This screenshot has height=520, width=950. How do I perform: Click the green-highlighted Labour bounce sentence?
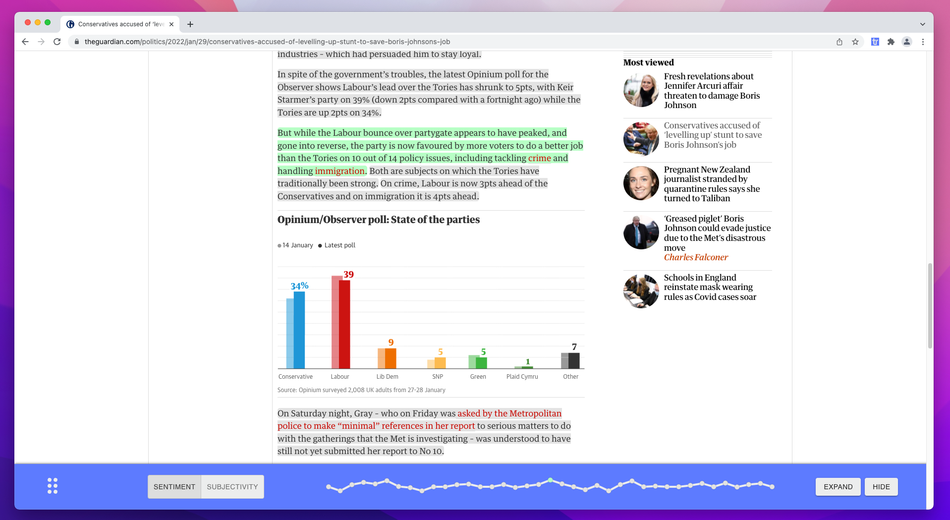[430, 152]
